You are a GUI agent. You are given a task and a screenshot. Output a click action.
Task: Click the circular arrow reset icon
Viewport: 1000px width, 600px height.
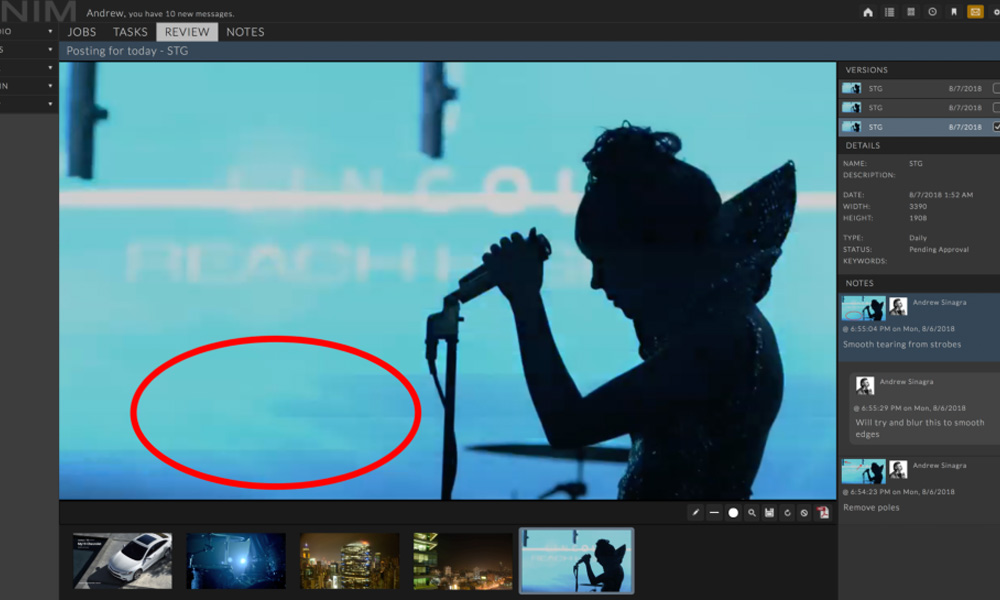pos(787,513)
